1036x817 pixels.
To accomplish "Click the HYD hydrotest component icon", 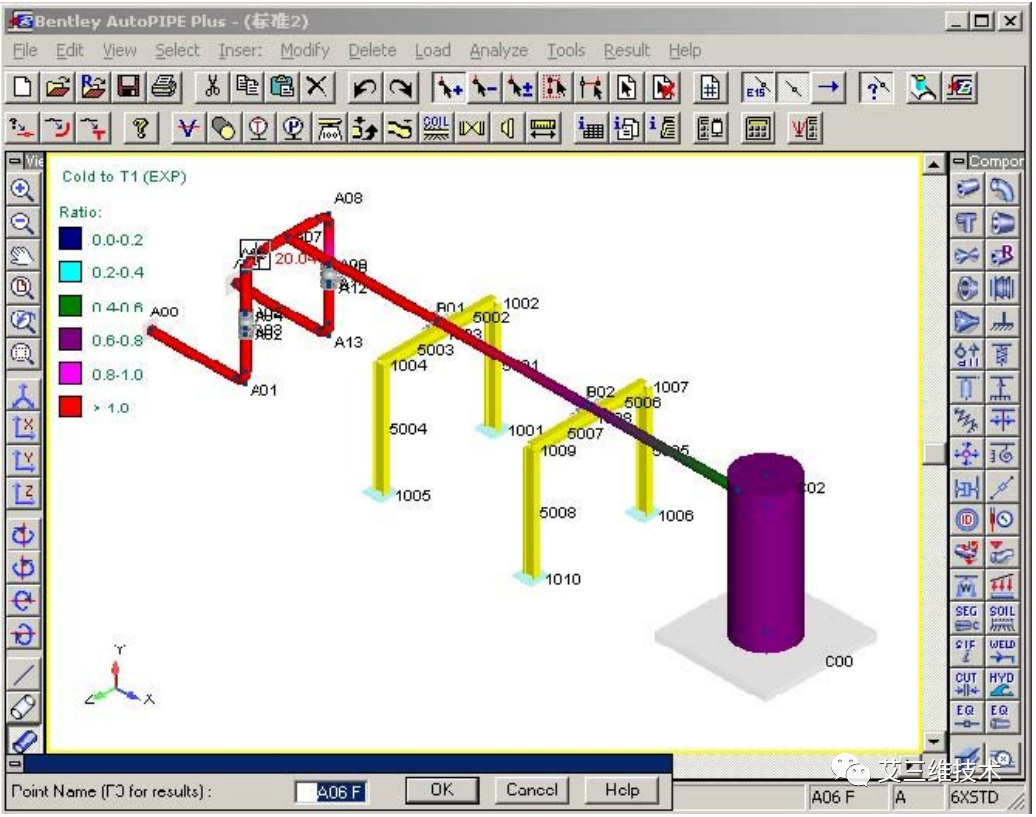I will pos(1001,683).
